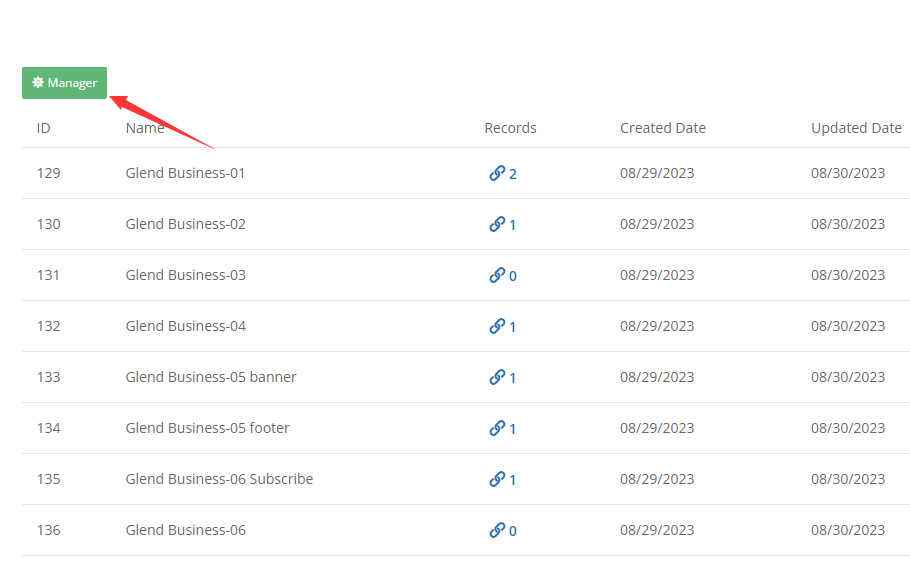Click ID cell 129
This screenshot has height=565, width=910.
(x=49, y=173)
